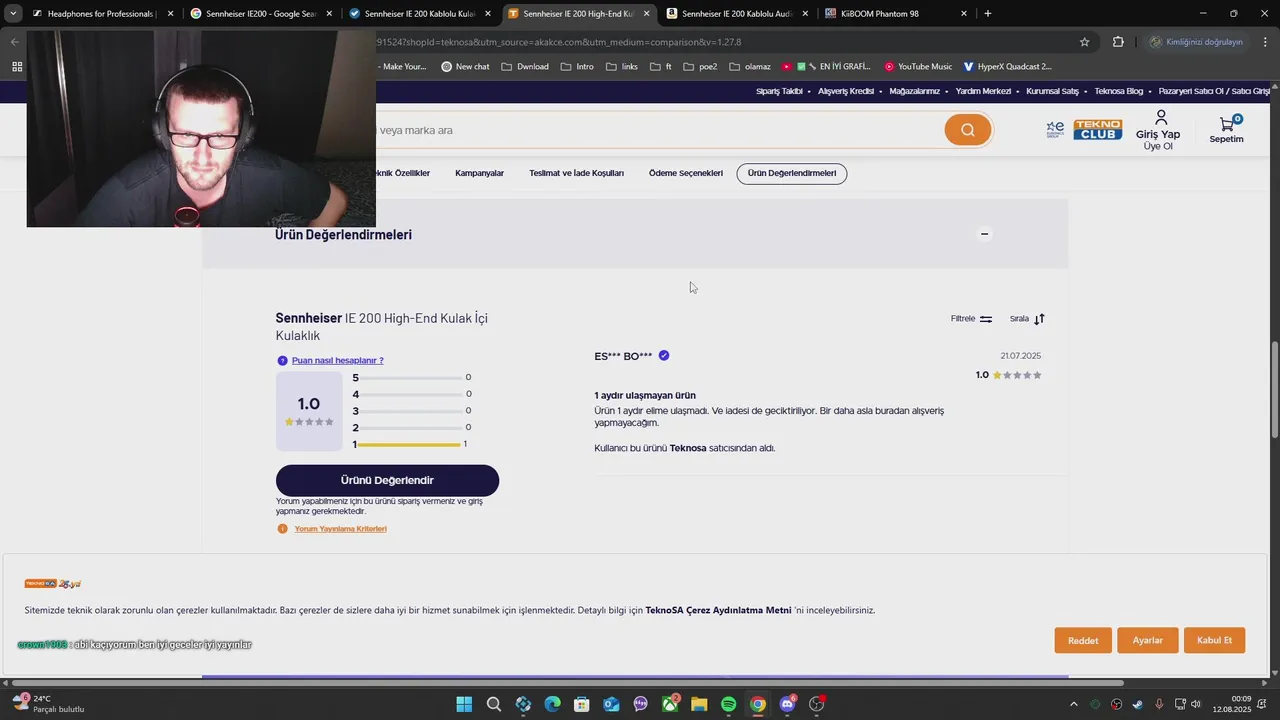Open the olamaz bookmarks folder
1280x720 pixels.
(x=750, y=66)
